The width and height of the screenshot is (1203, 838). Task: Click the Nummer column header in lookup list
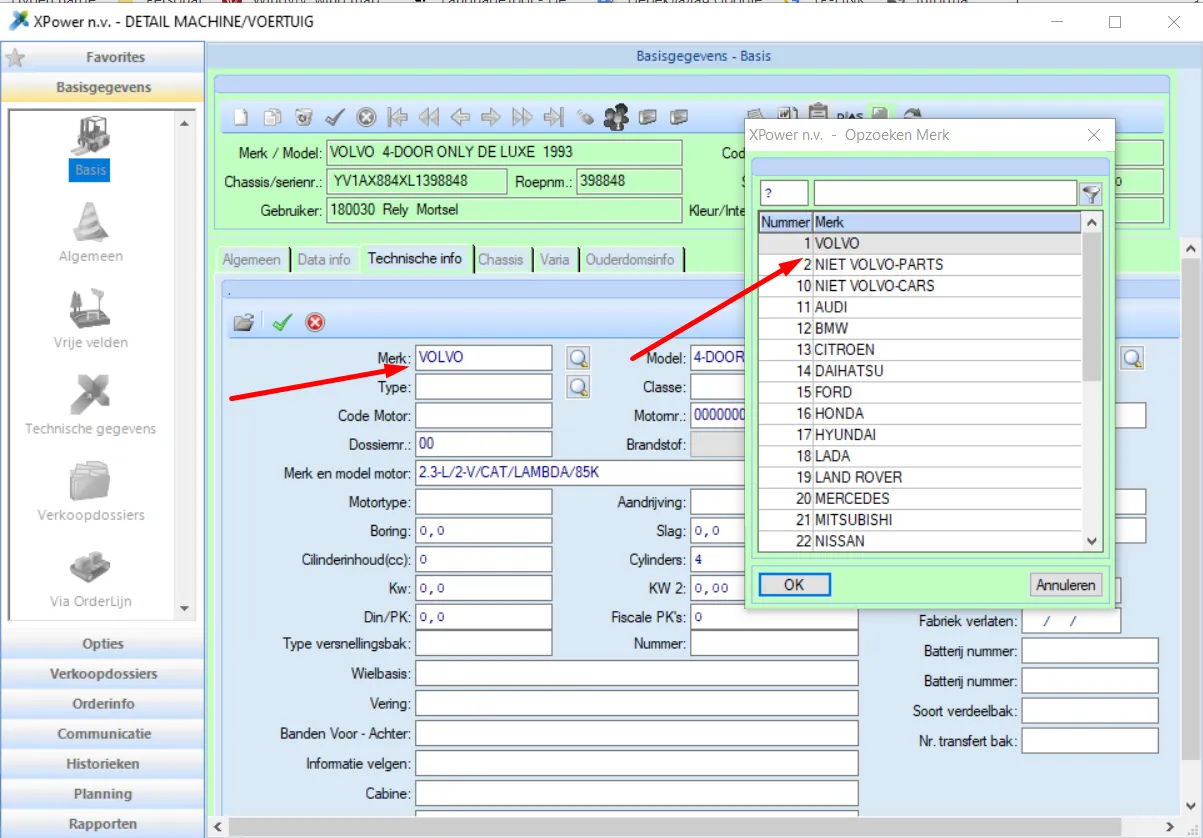click(x=785, y=222)
